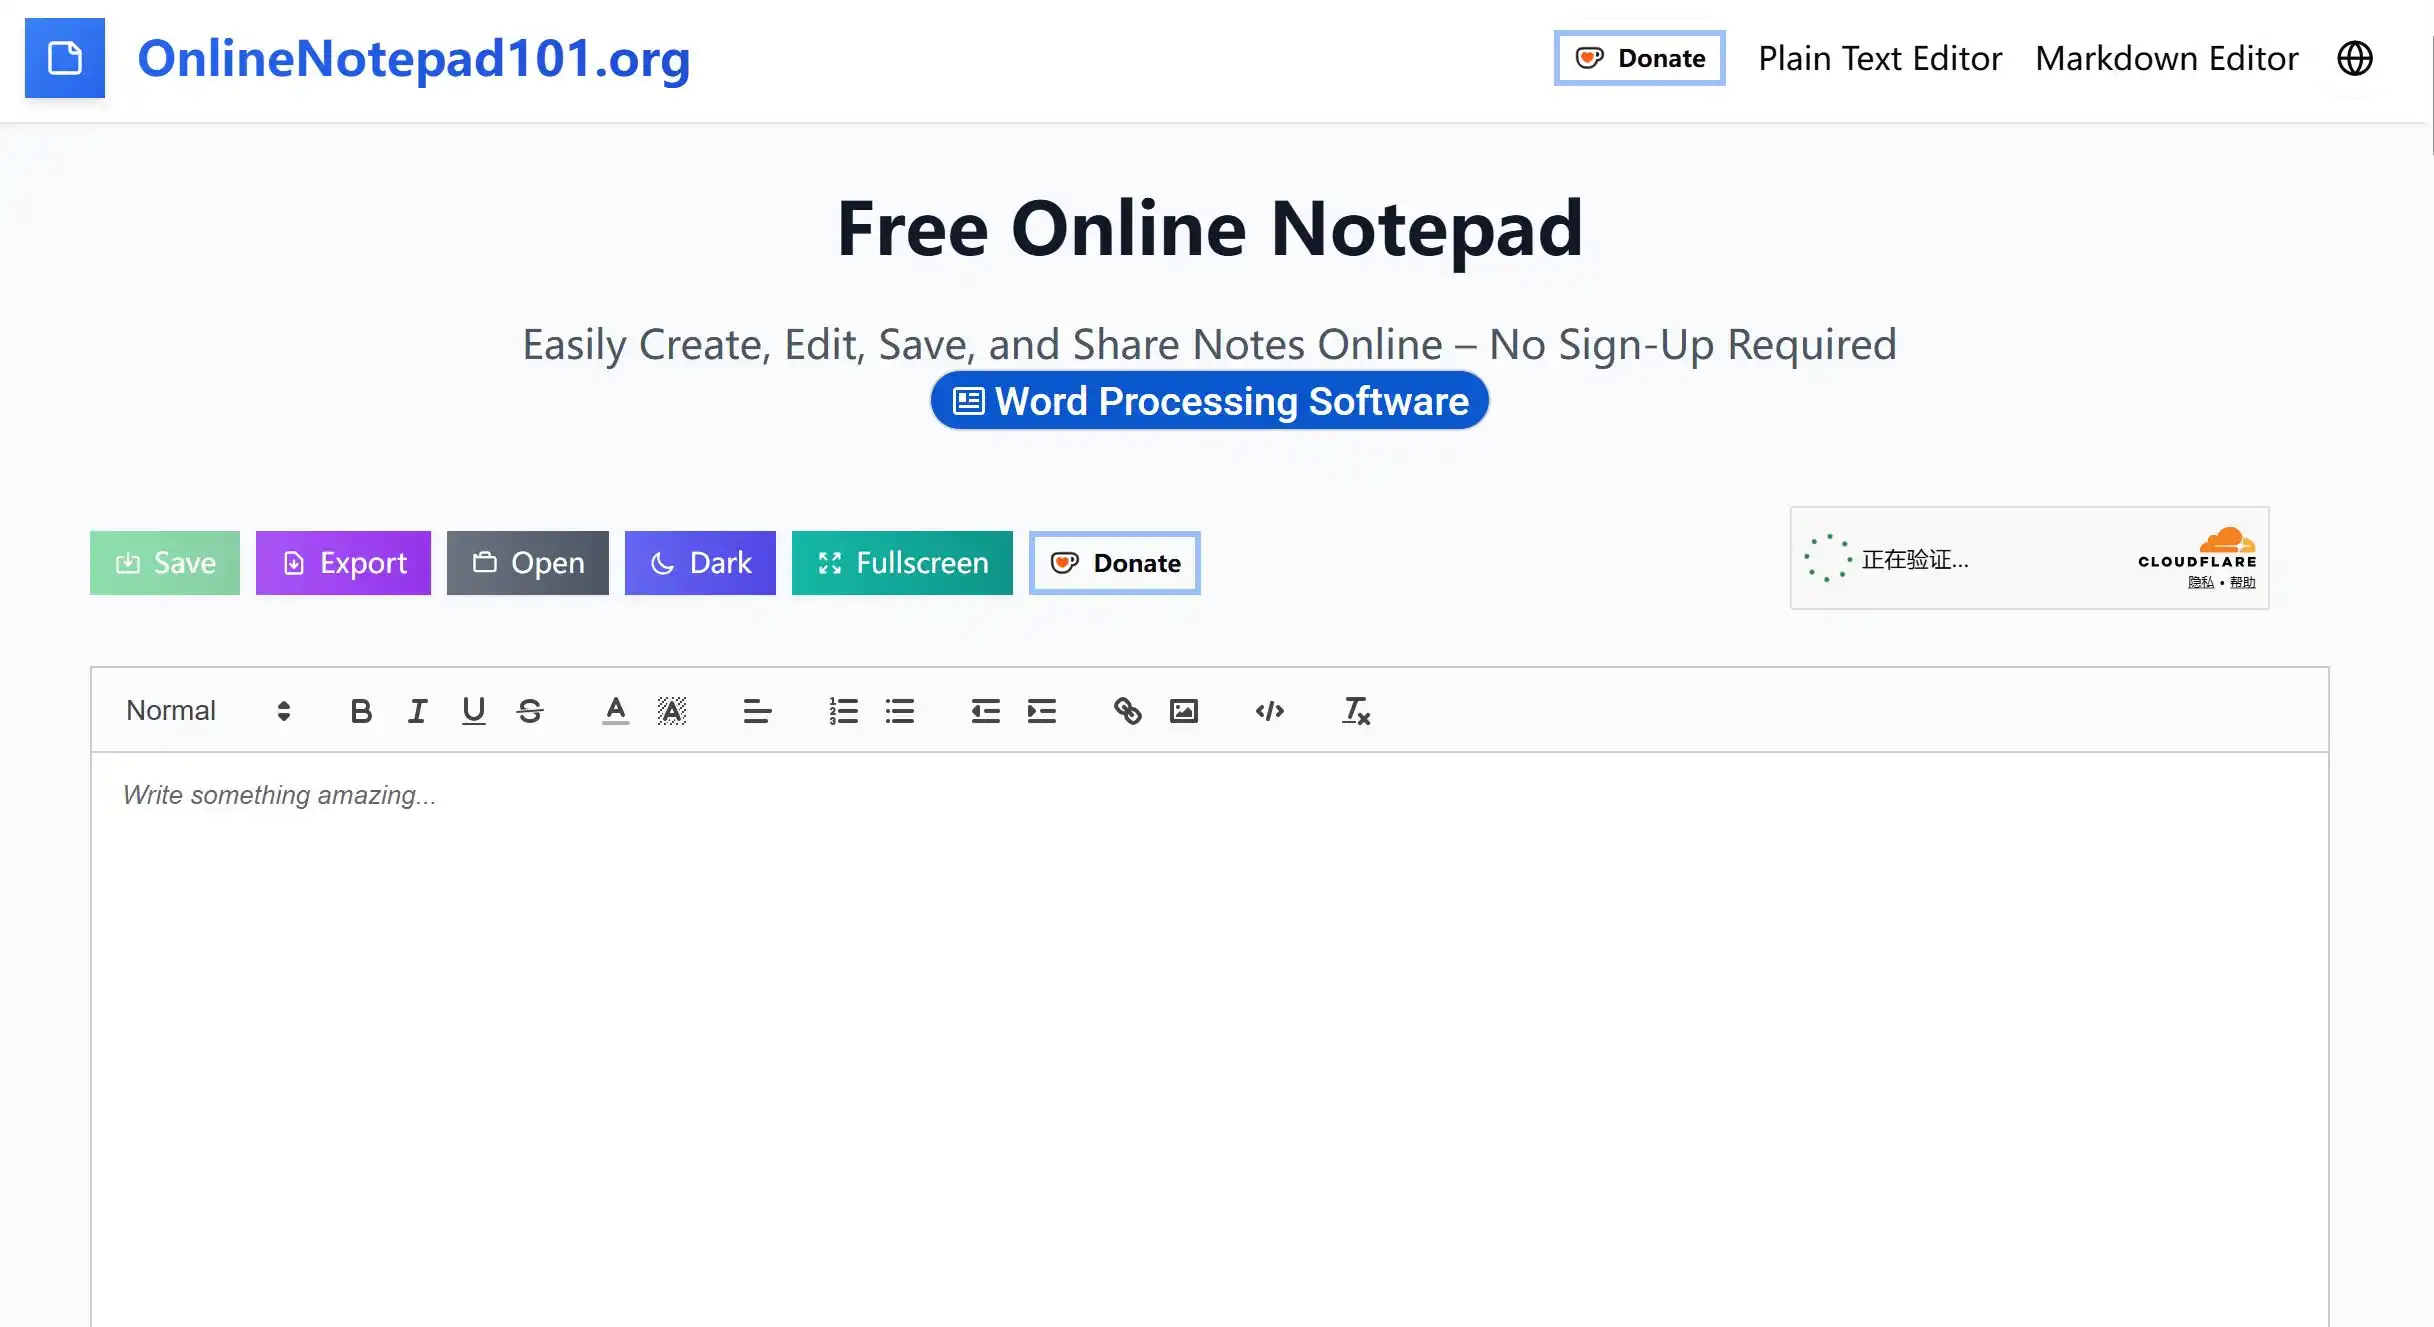Open the Markdown Editor
Image resolution: width=2434 pixels, height=1327 pixels.
click(x=2167, y=58)
